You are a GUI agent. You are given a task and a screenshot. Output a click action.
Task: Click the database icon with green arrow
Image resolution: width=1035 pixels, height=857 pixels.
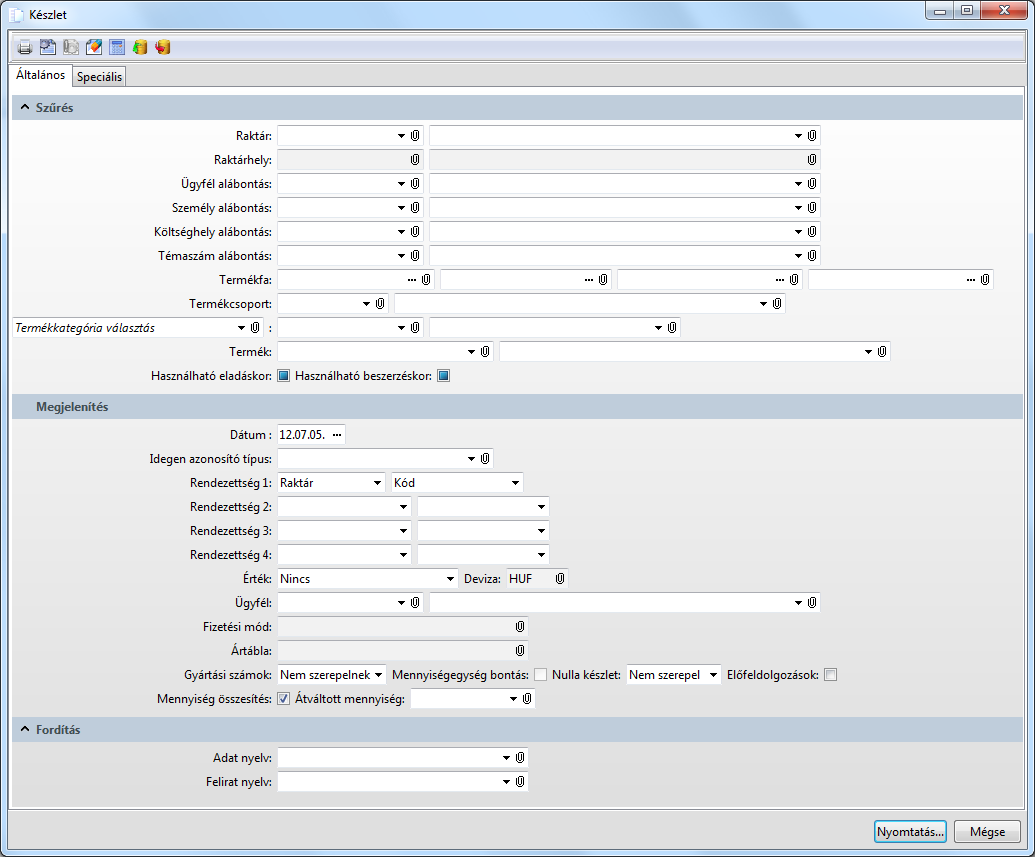click(140, 47)
